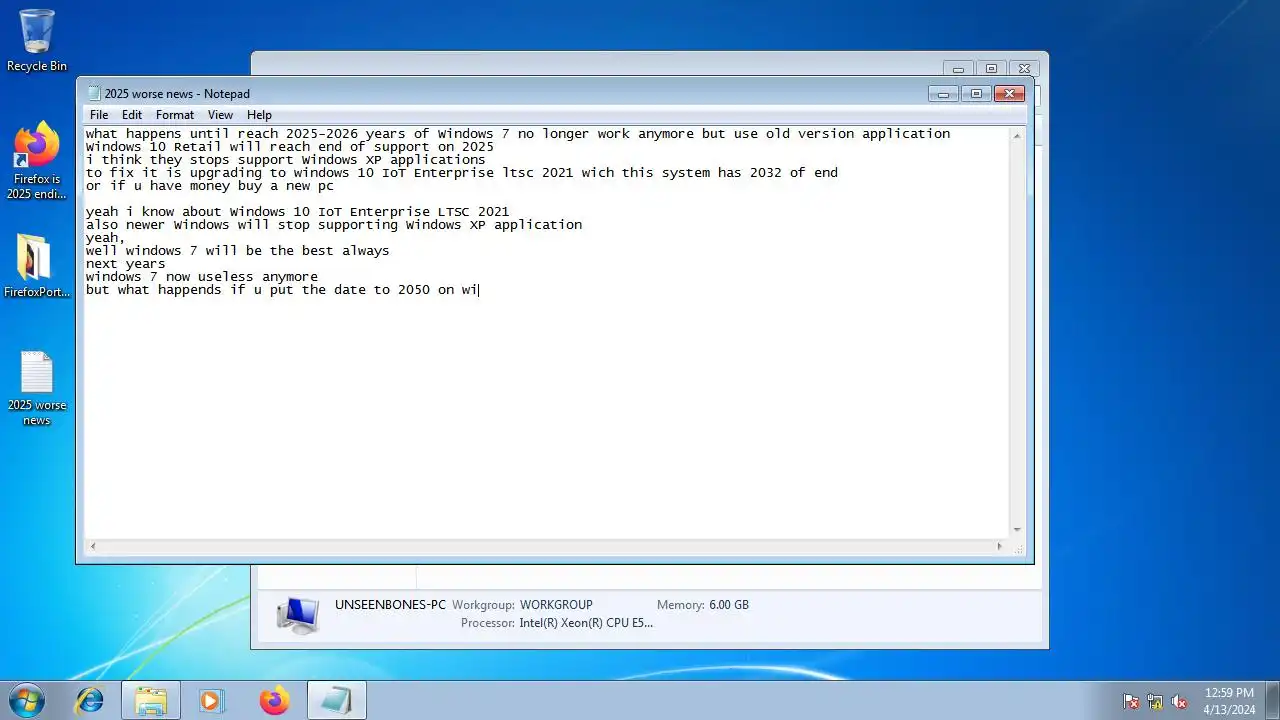1280x720 pixels.
Task: Click the Notepad vertical scrollbar up arrow
Action: coord(1017,135)
